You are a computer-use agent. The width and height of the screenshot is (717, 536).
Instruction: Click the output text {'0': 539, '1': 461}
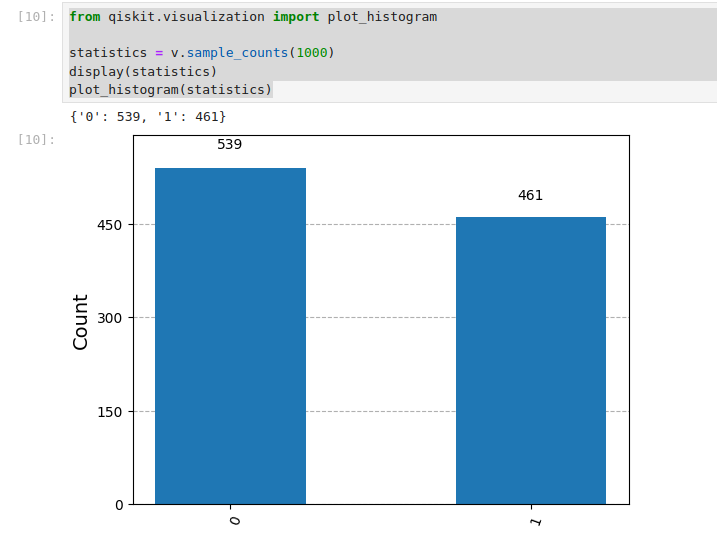click(148, 117)
